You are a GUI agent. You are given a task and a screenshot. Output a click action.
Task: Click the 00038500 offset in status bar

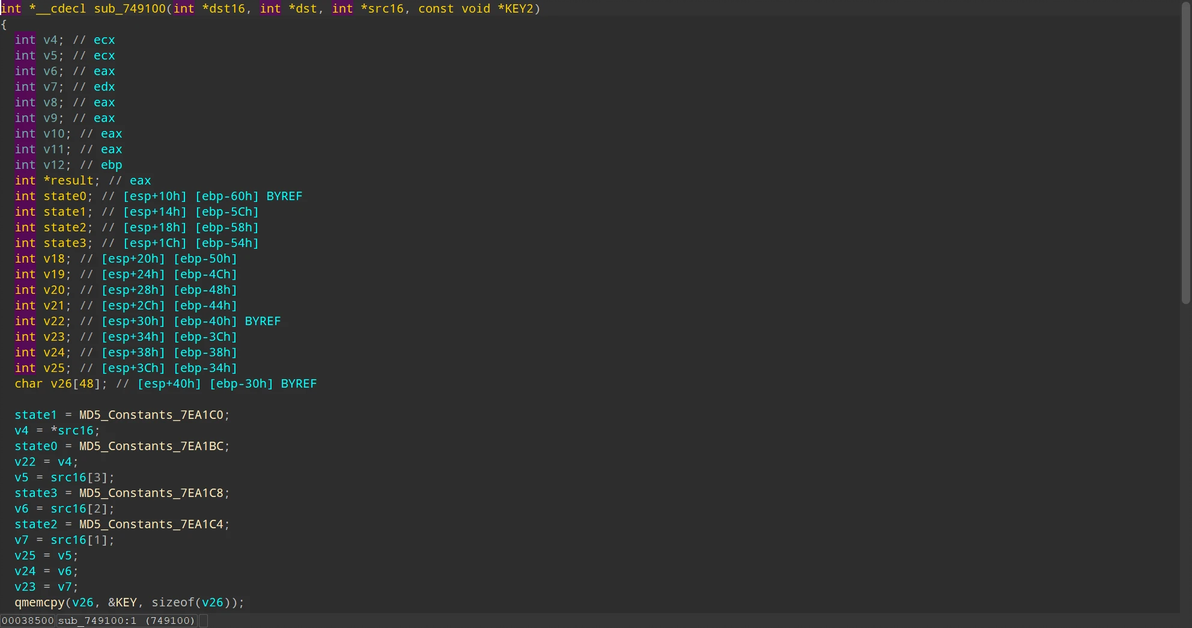click(27, 621)
